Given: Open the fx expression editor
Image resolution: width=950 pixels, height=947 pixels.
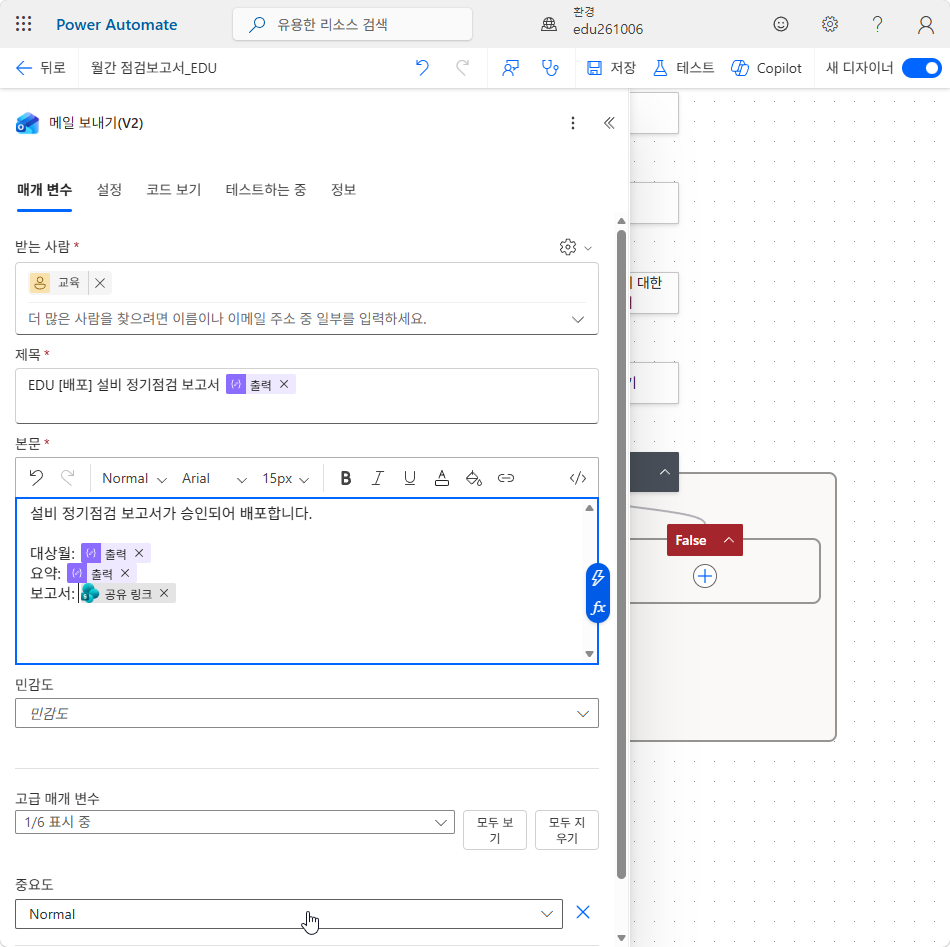Looking at the screenshot, I should point(598,608).
